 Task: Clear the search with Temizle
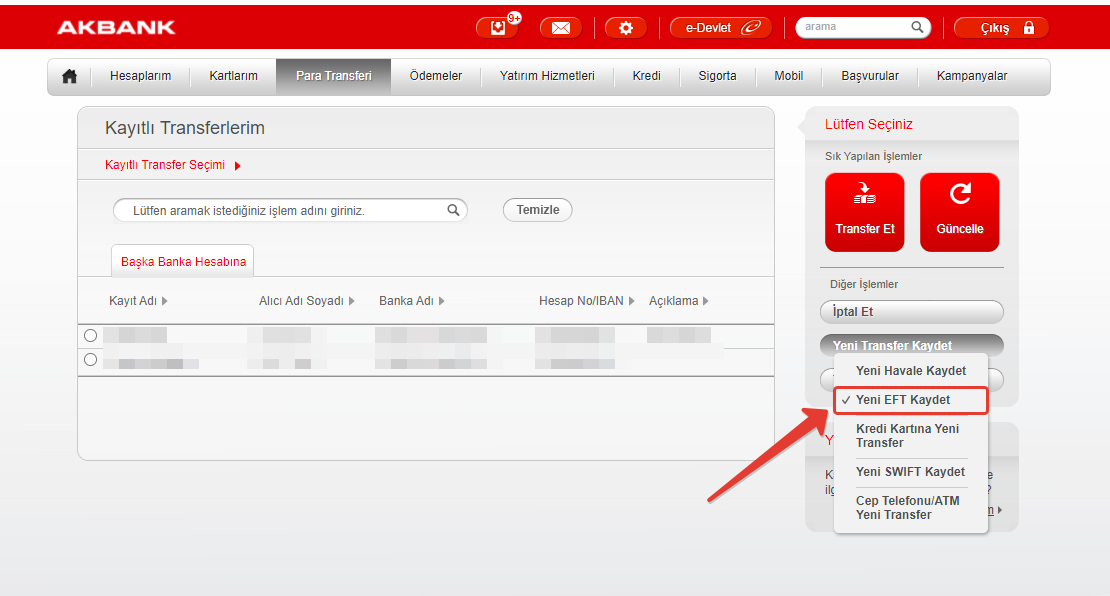point(537,210)
